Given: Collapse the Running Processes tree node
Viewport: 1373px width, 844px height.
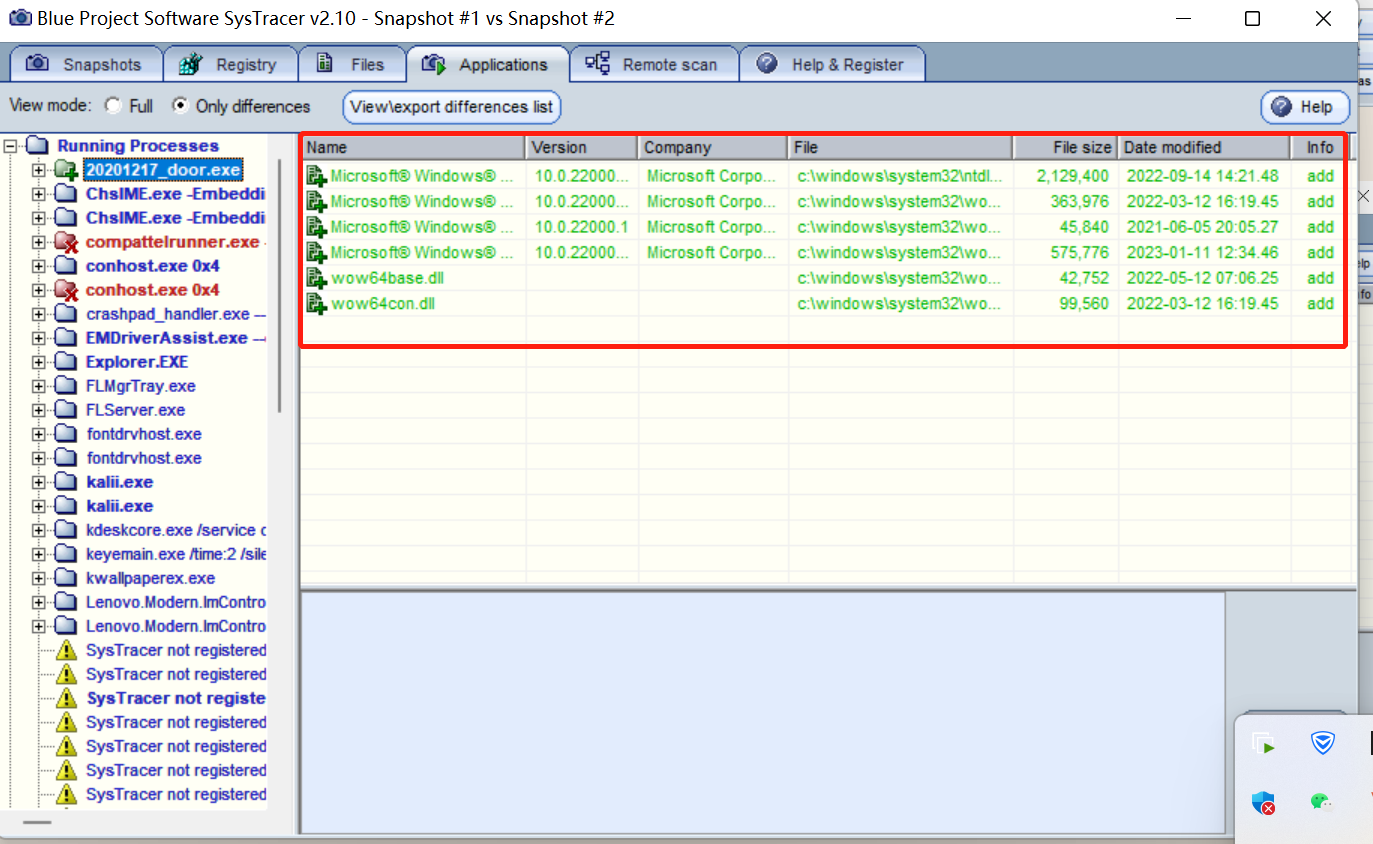Looking at the screenshot, I should pos(11,146).
